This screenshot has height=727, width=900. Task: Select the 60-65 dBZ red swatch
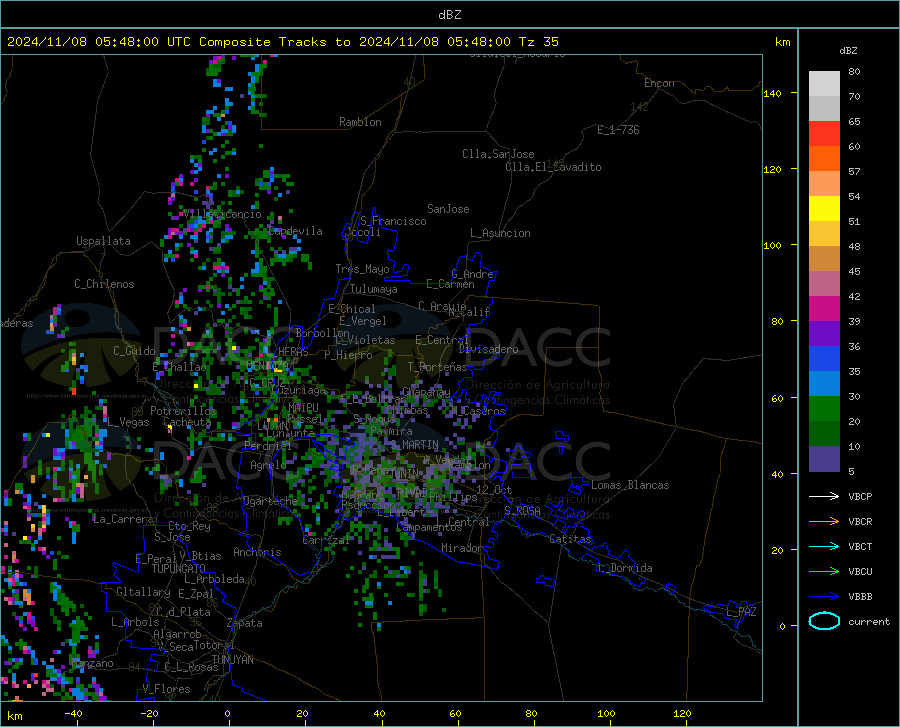824,134
